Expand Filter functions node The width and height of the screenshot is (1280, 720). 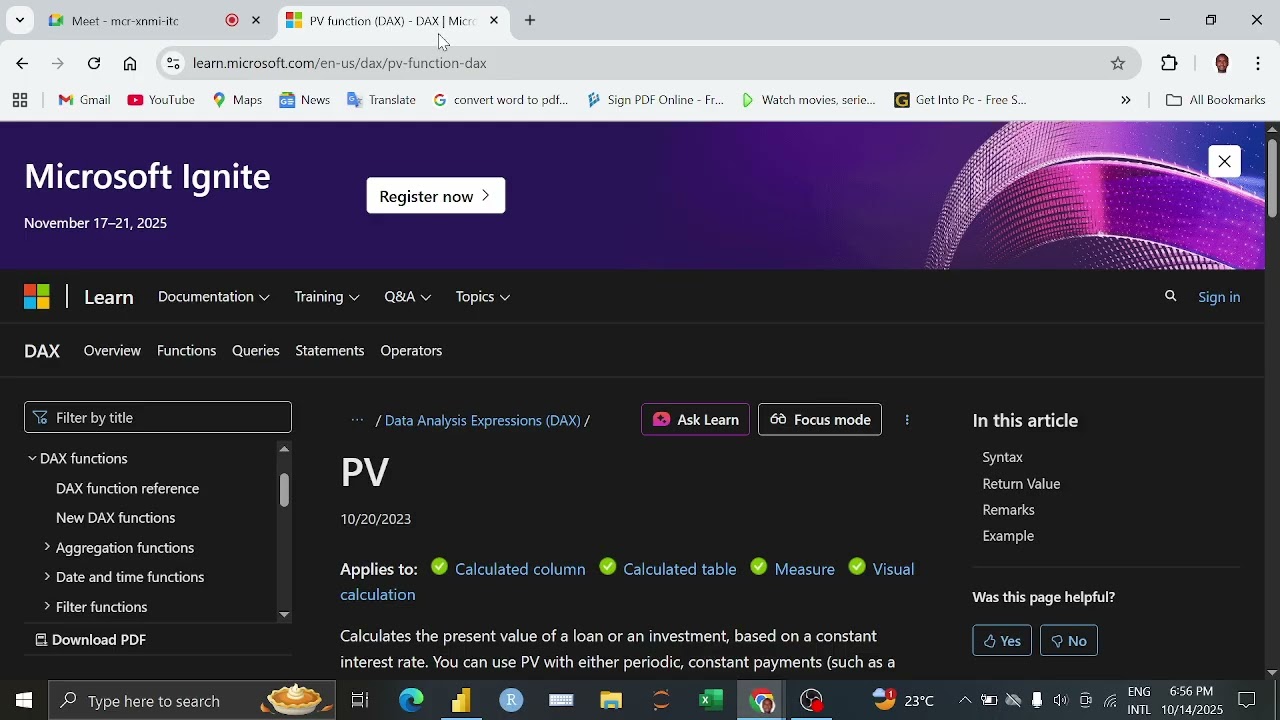(47, 606)
